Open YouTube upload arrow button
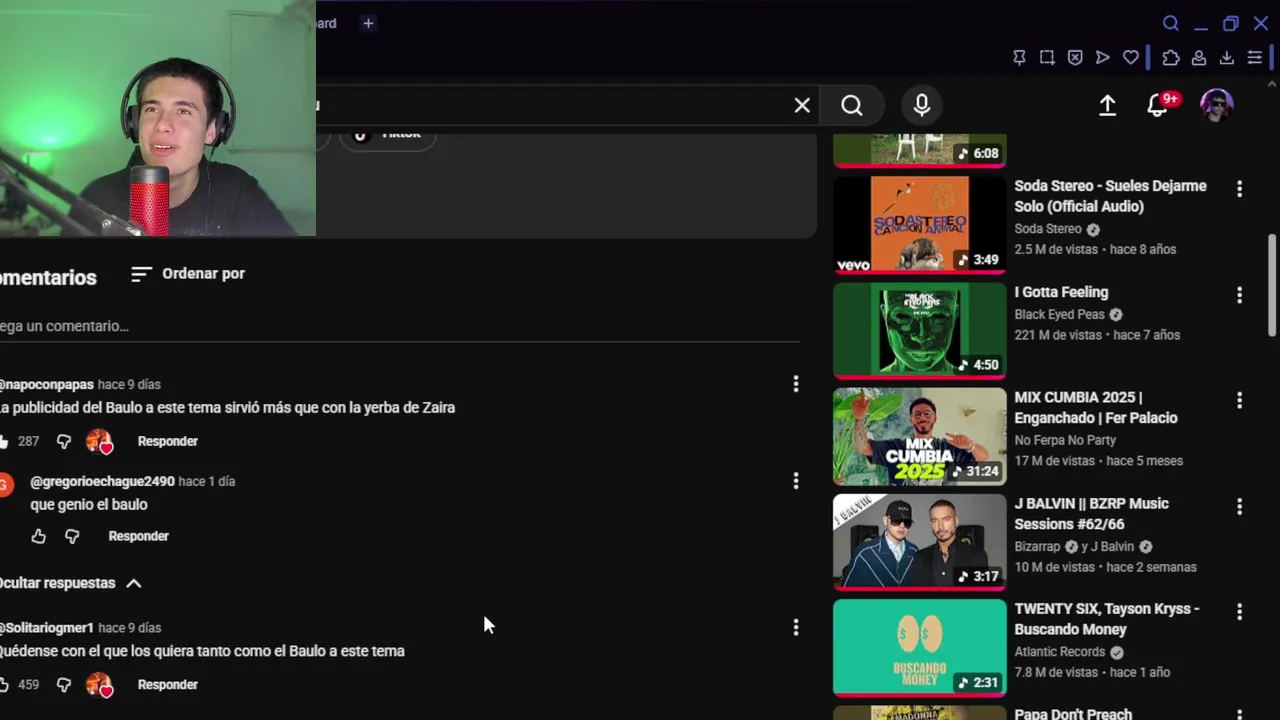The width and height of the screenshot is (1280, 720). 1107,105
